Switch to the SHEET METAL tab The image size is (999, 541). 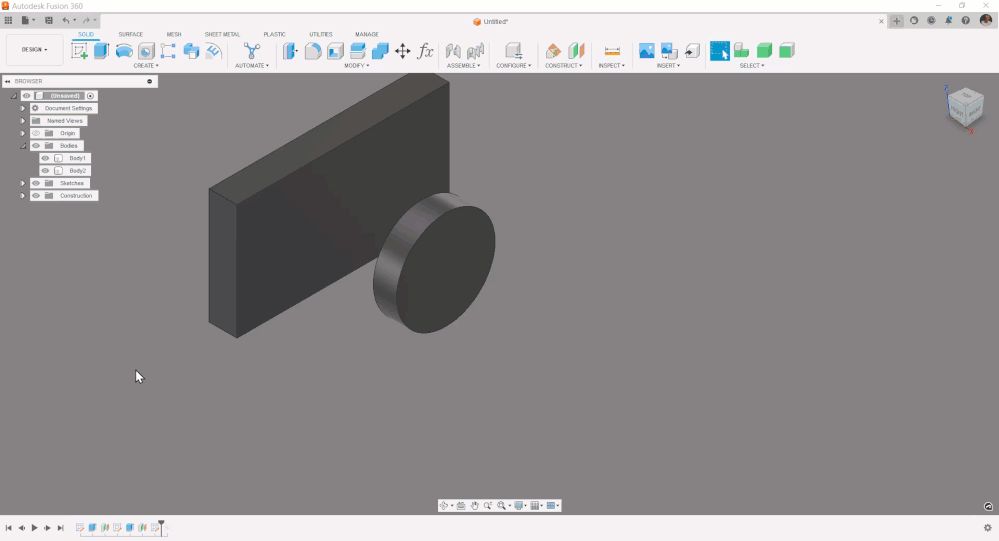[x=222, y=34]
